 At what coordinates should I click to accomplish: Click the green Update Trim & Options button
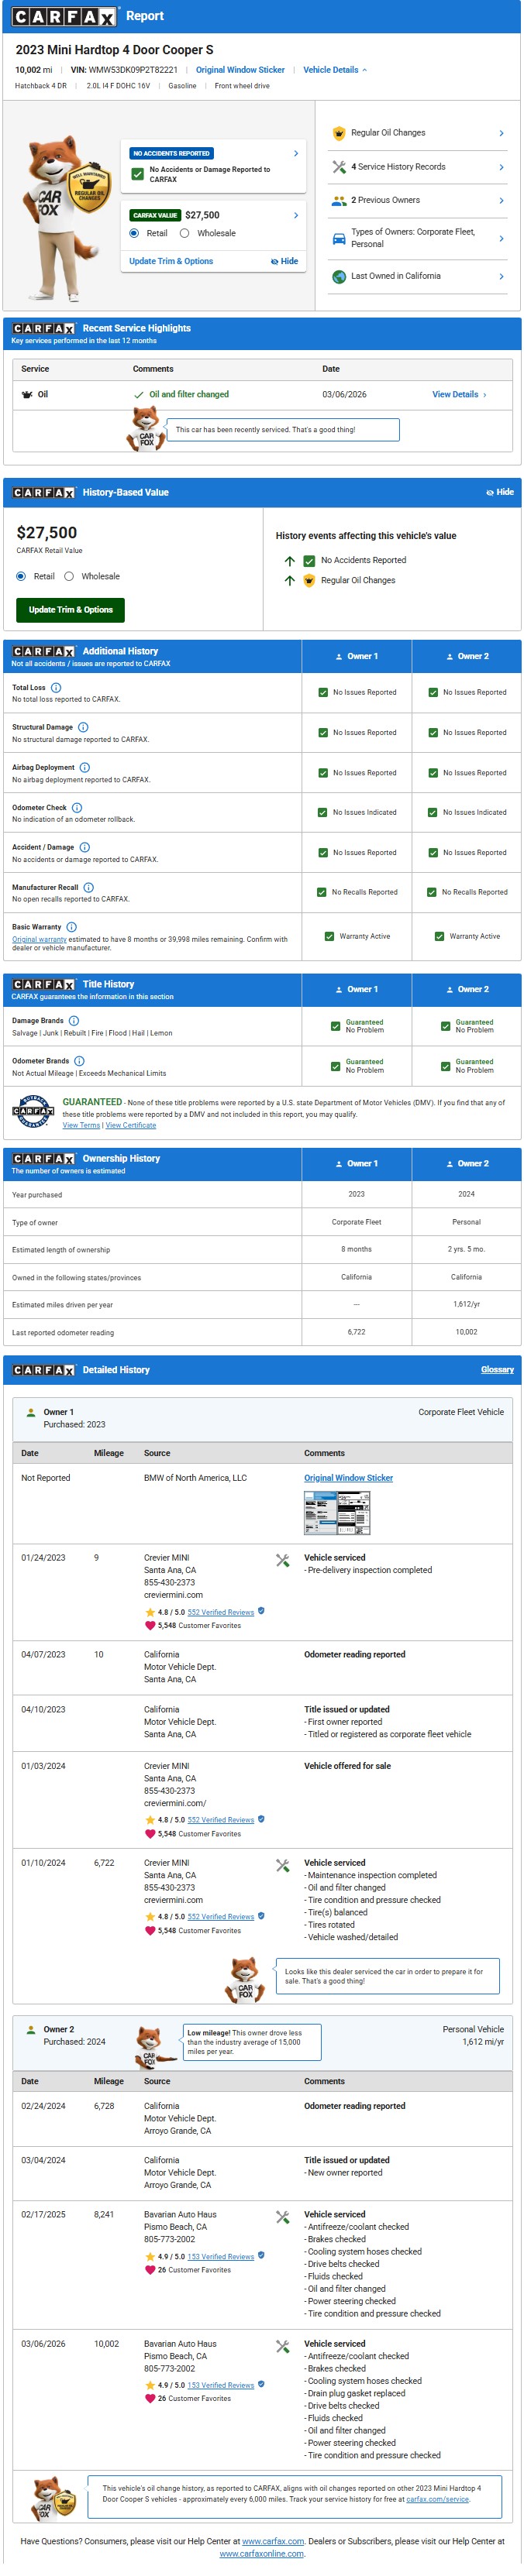coord(71,610)
